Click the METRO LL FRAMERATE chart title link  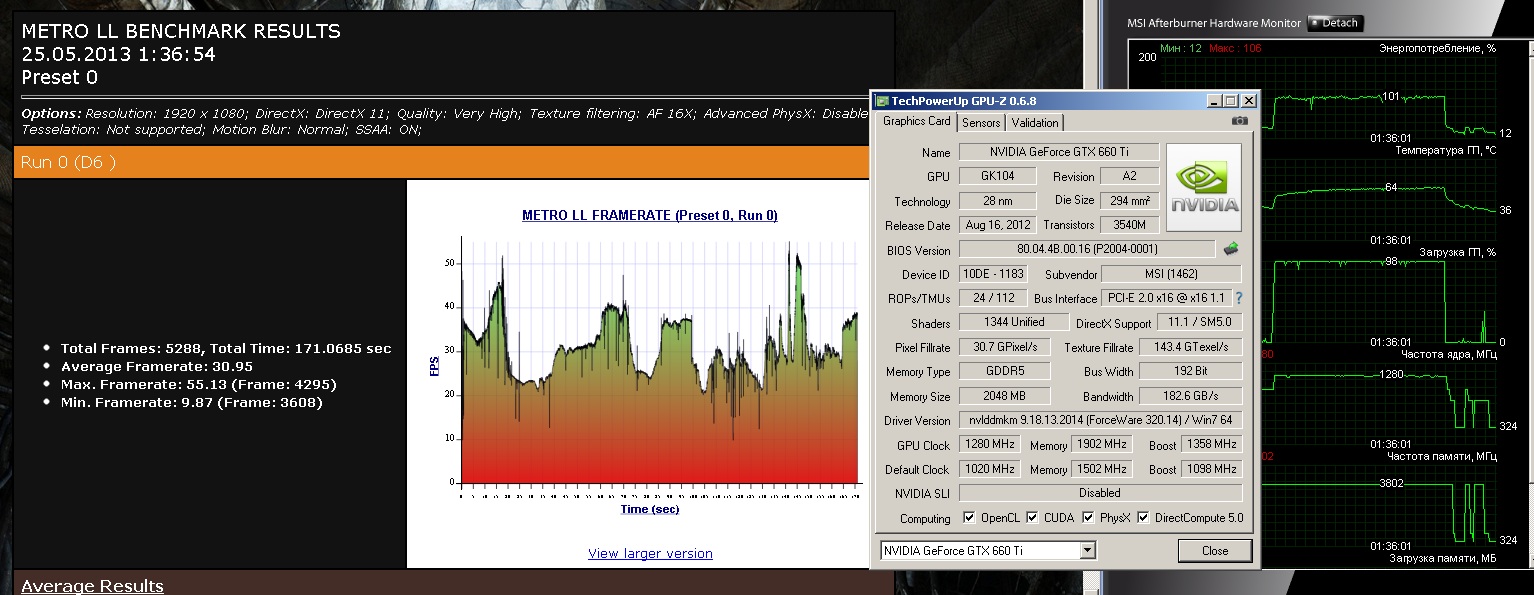650,215
